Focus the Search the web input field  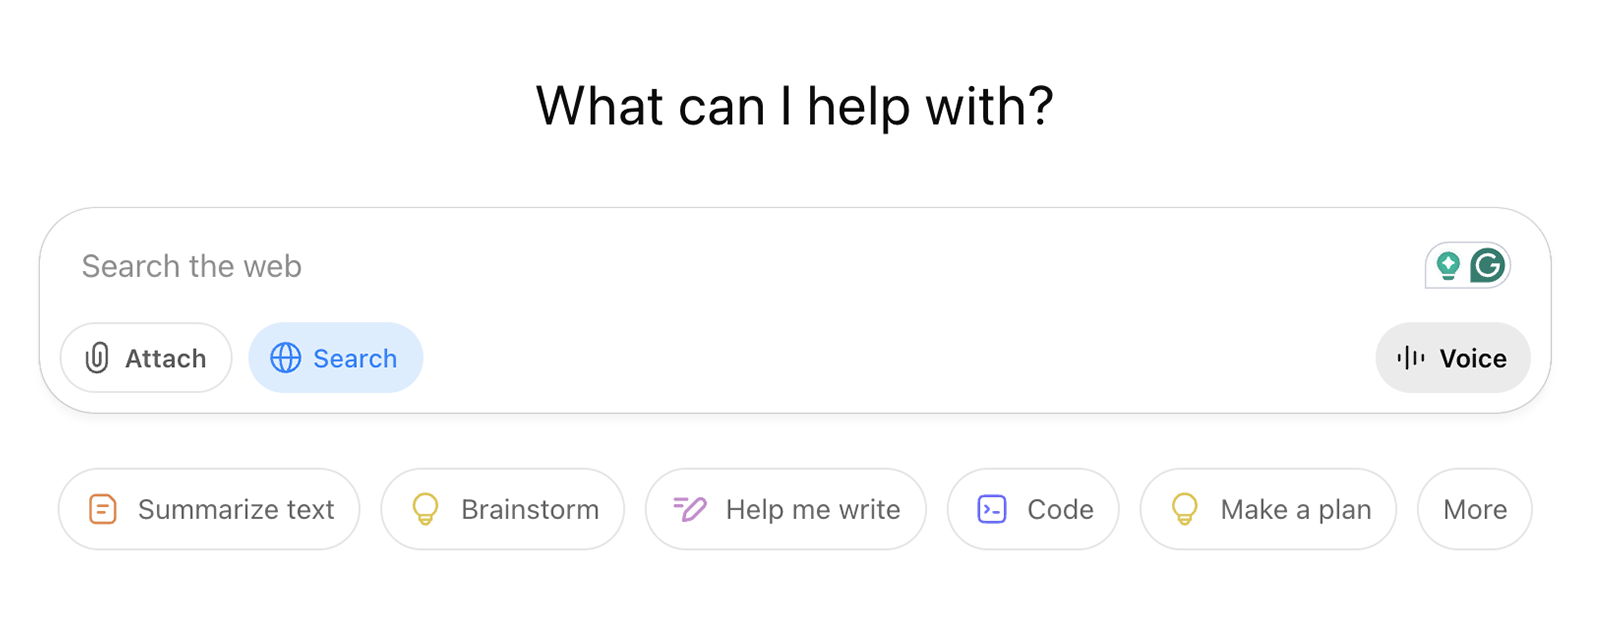[700, 266]
